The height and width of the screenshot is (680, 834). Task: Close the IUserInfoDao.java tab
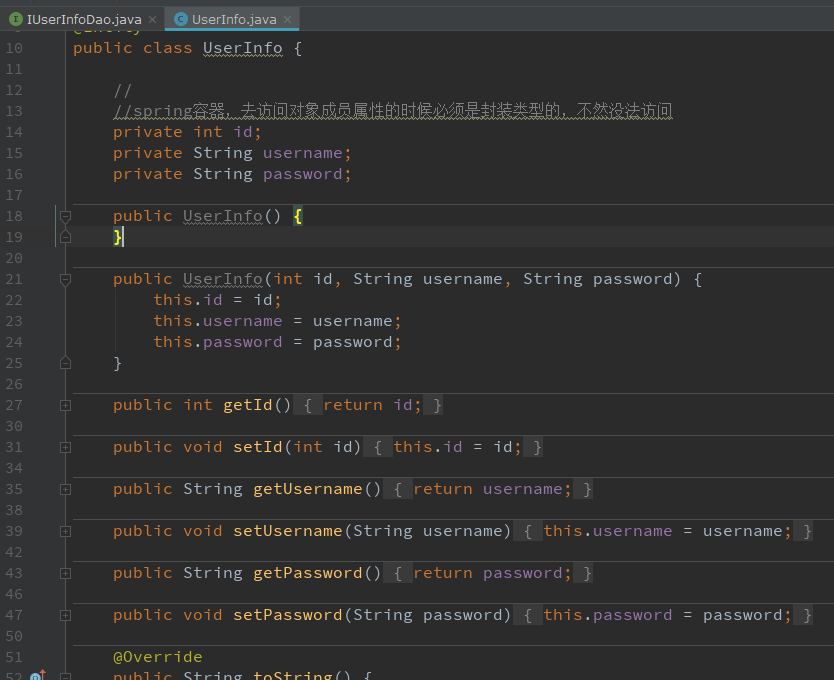[153, 20]
